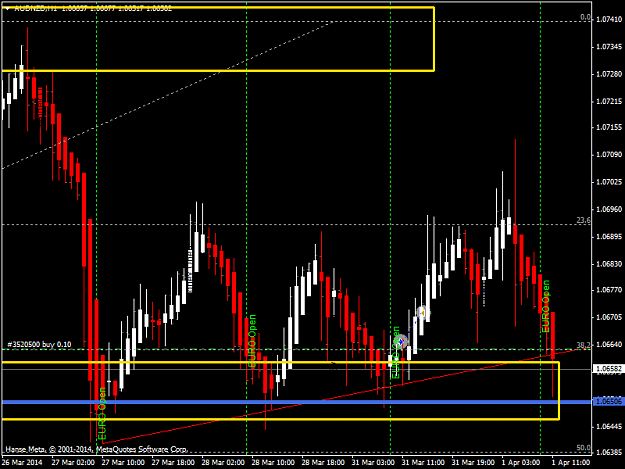Click price scale value 1.06445
625x469 pixels.
tap(609, 426)
